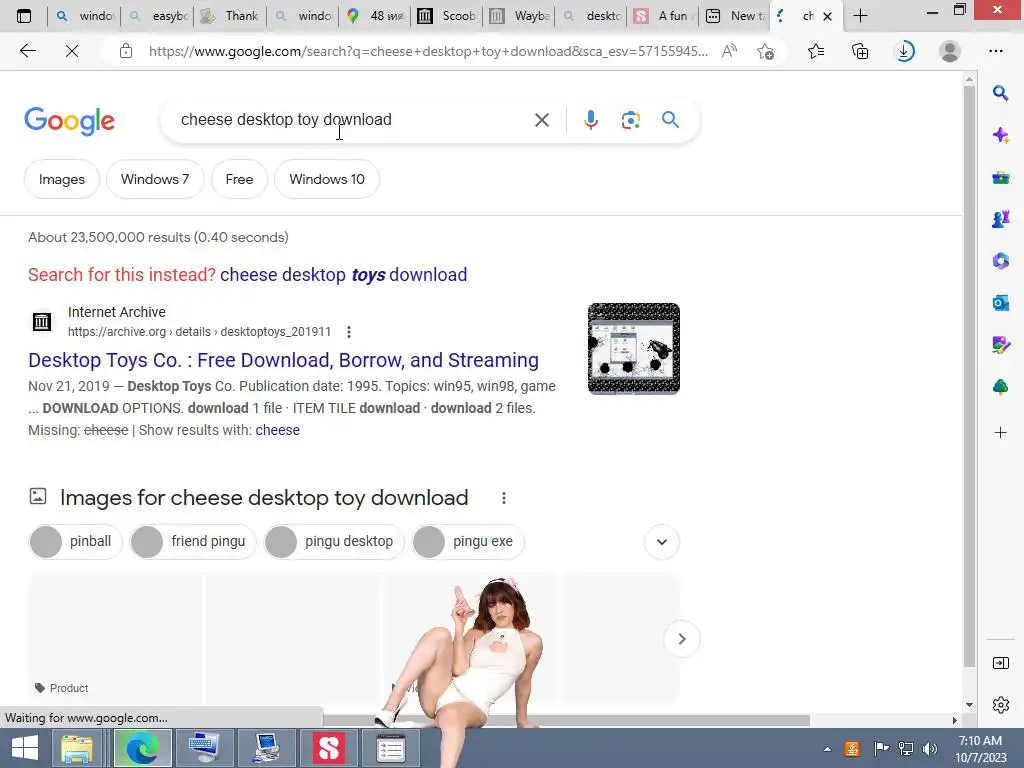Switch to the 48 maps tab
The image size is (1024, 768).
pyautogui.click(x=376, y=16)
